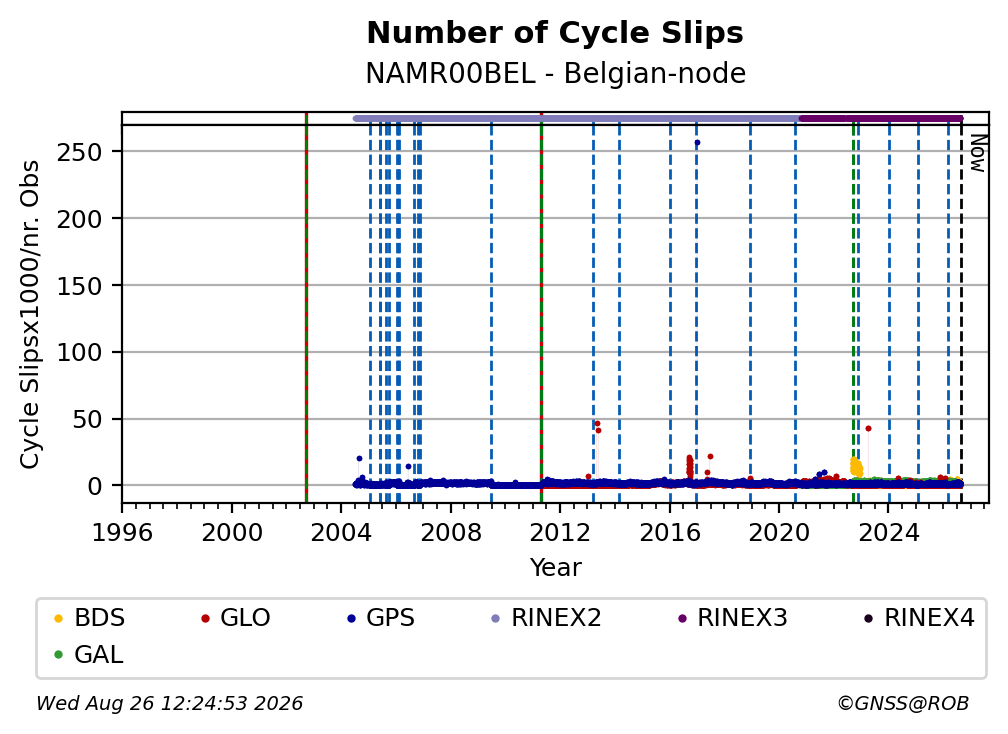Click the BDS yellow legend marker
1008x734 pixels.
click(58, 618)
